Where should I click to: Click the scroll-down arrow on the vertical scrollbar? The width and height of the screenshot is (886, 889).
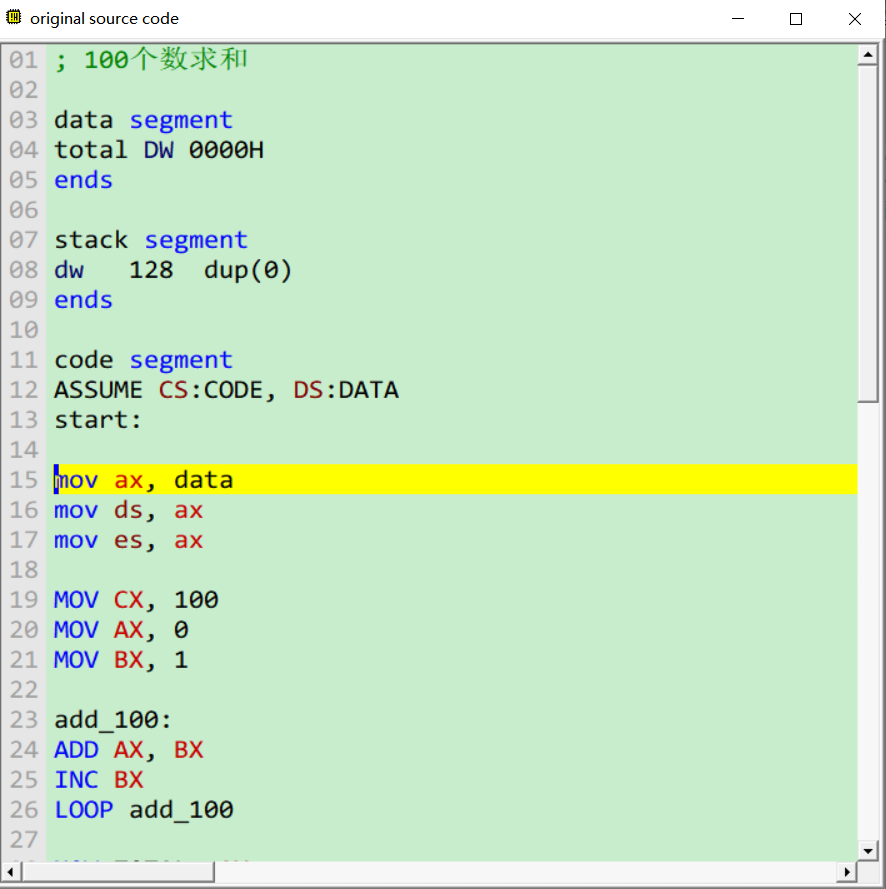(867, 849)
